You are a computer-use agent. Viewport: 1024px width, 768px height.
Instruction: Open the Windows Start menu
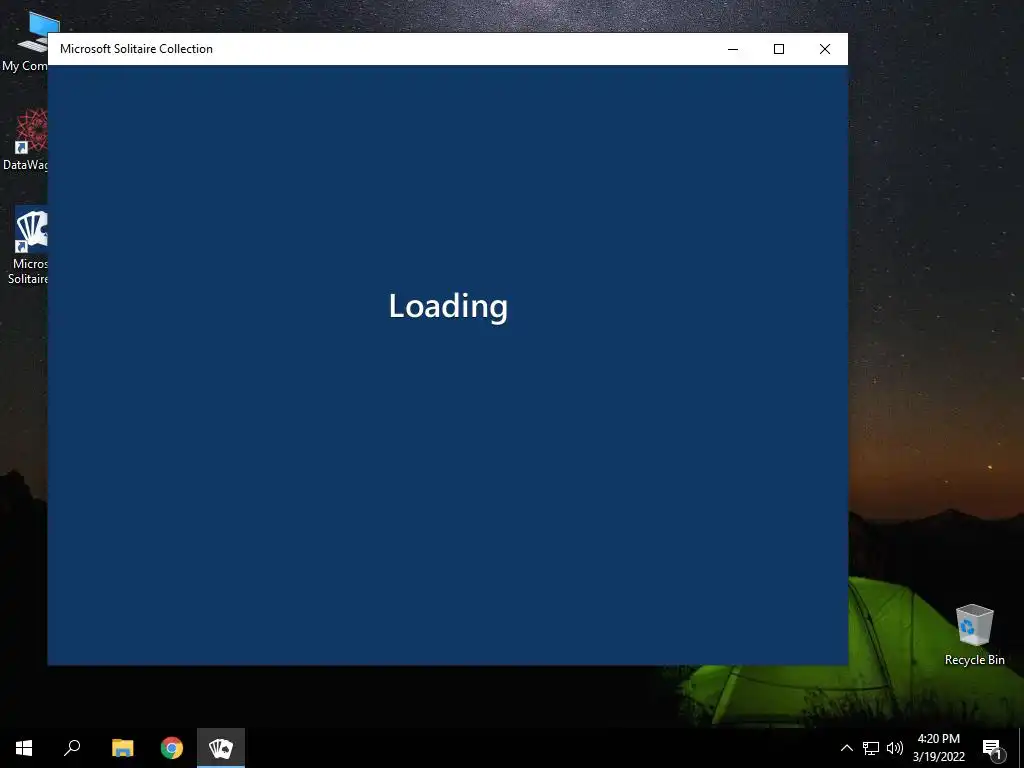24,748
